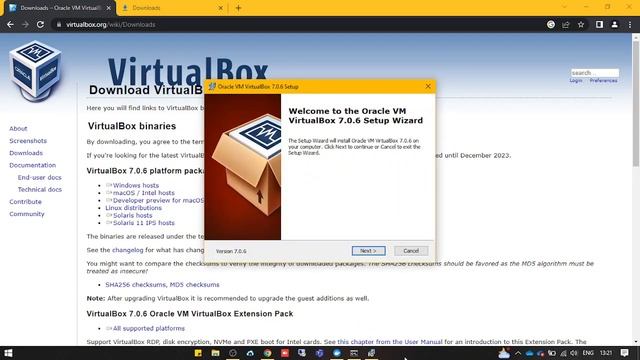Open a new browser tab
The height and width of the screenshot is (360, 640).
pos(238,8)
